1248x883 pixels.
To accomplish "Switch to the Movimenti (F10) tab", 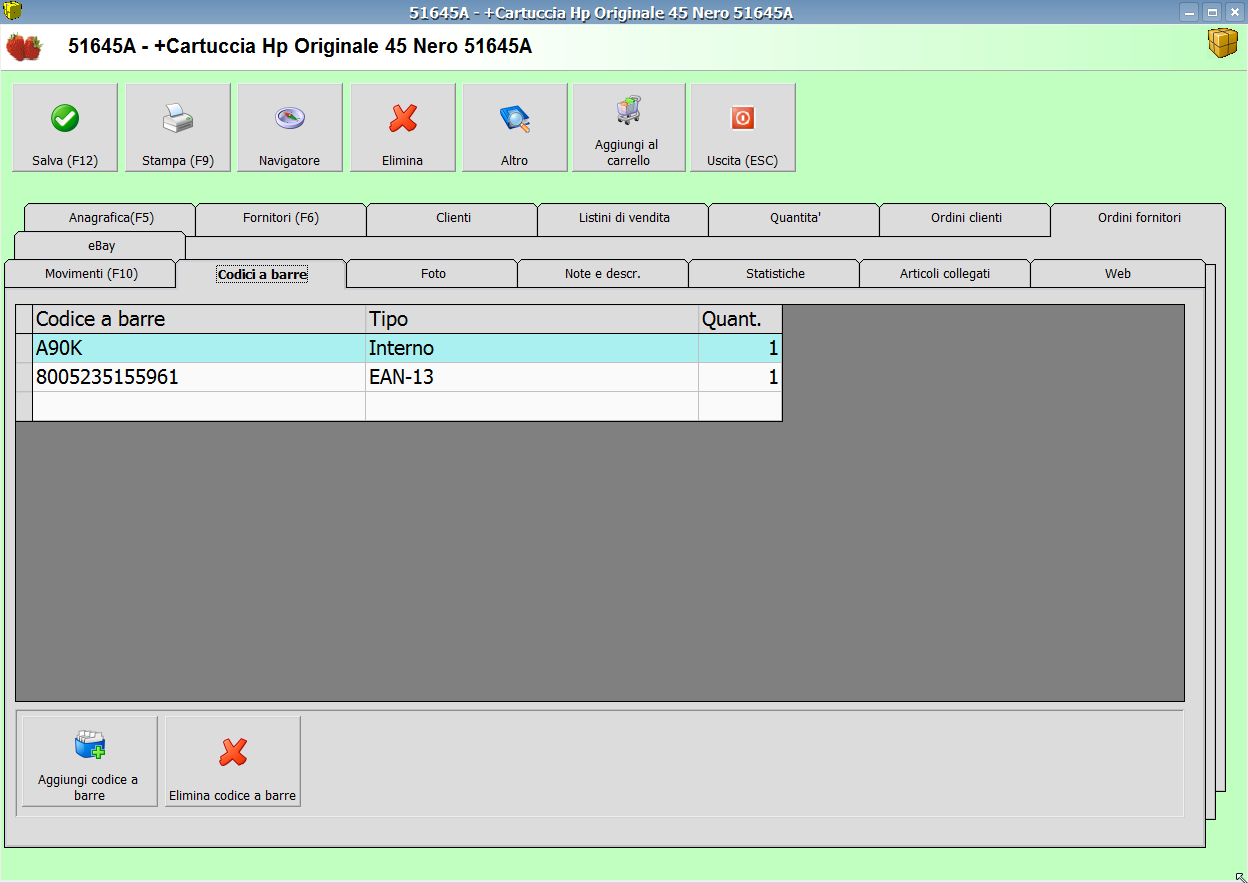I will [x=91, y=274].
